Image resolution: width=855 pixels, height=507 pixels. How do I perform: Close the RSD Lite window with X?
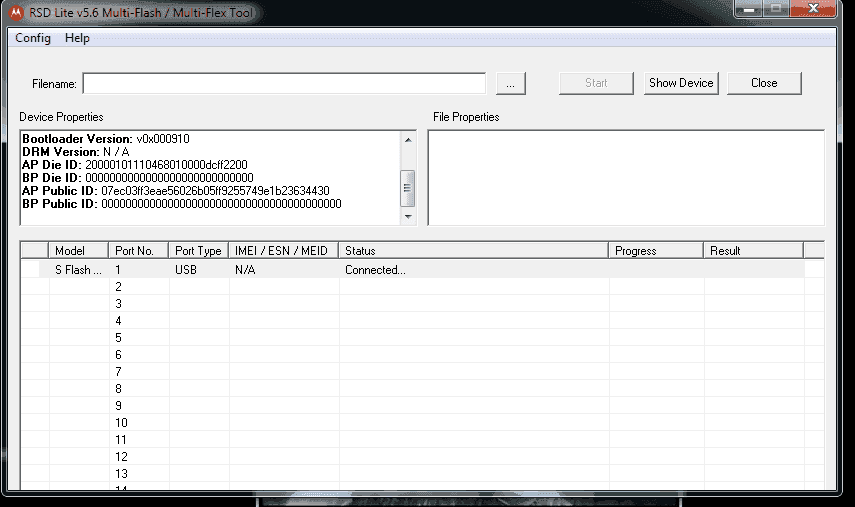pyautogui.click(x=812, y=9)
